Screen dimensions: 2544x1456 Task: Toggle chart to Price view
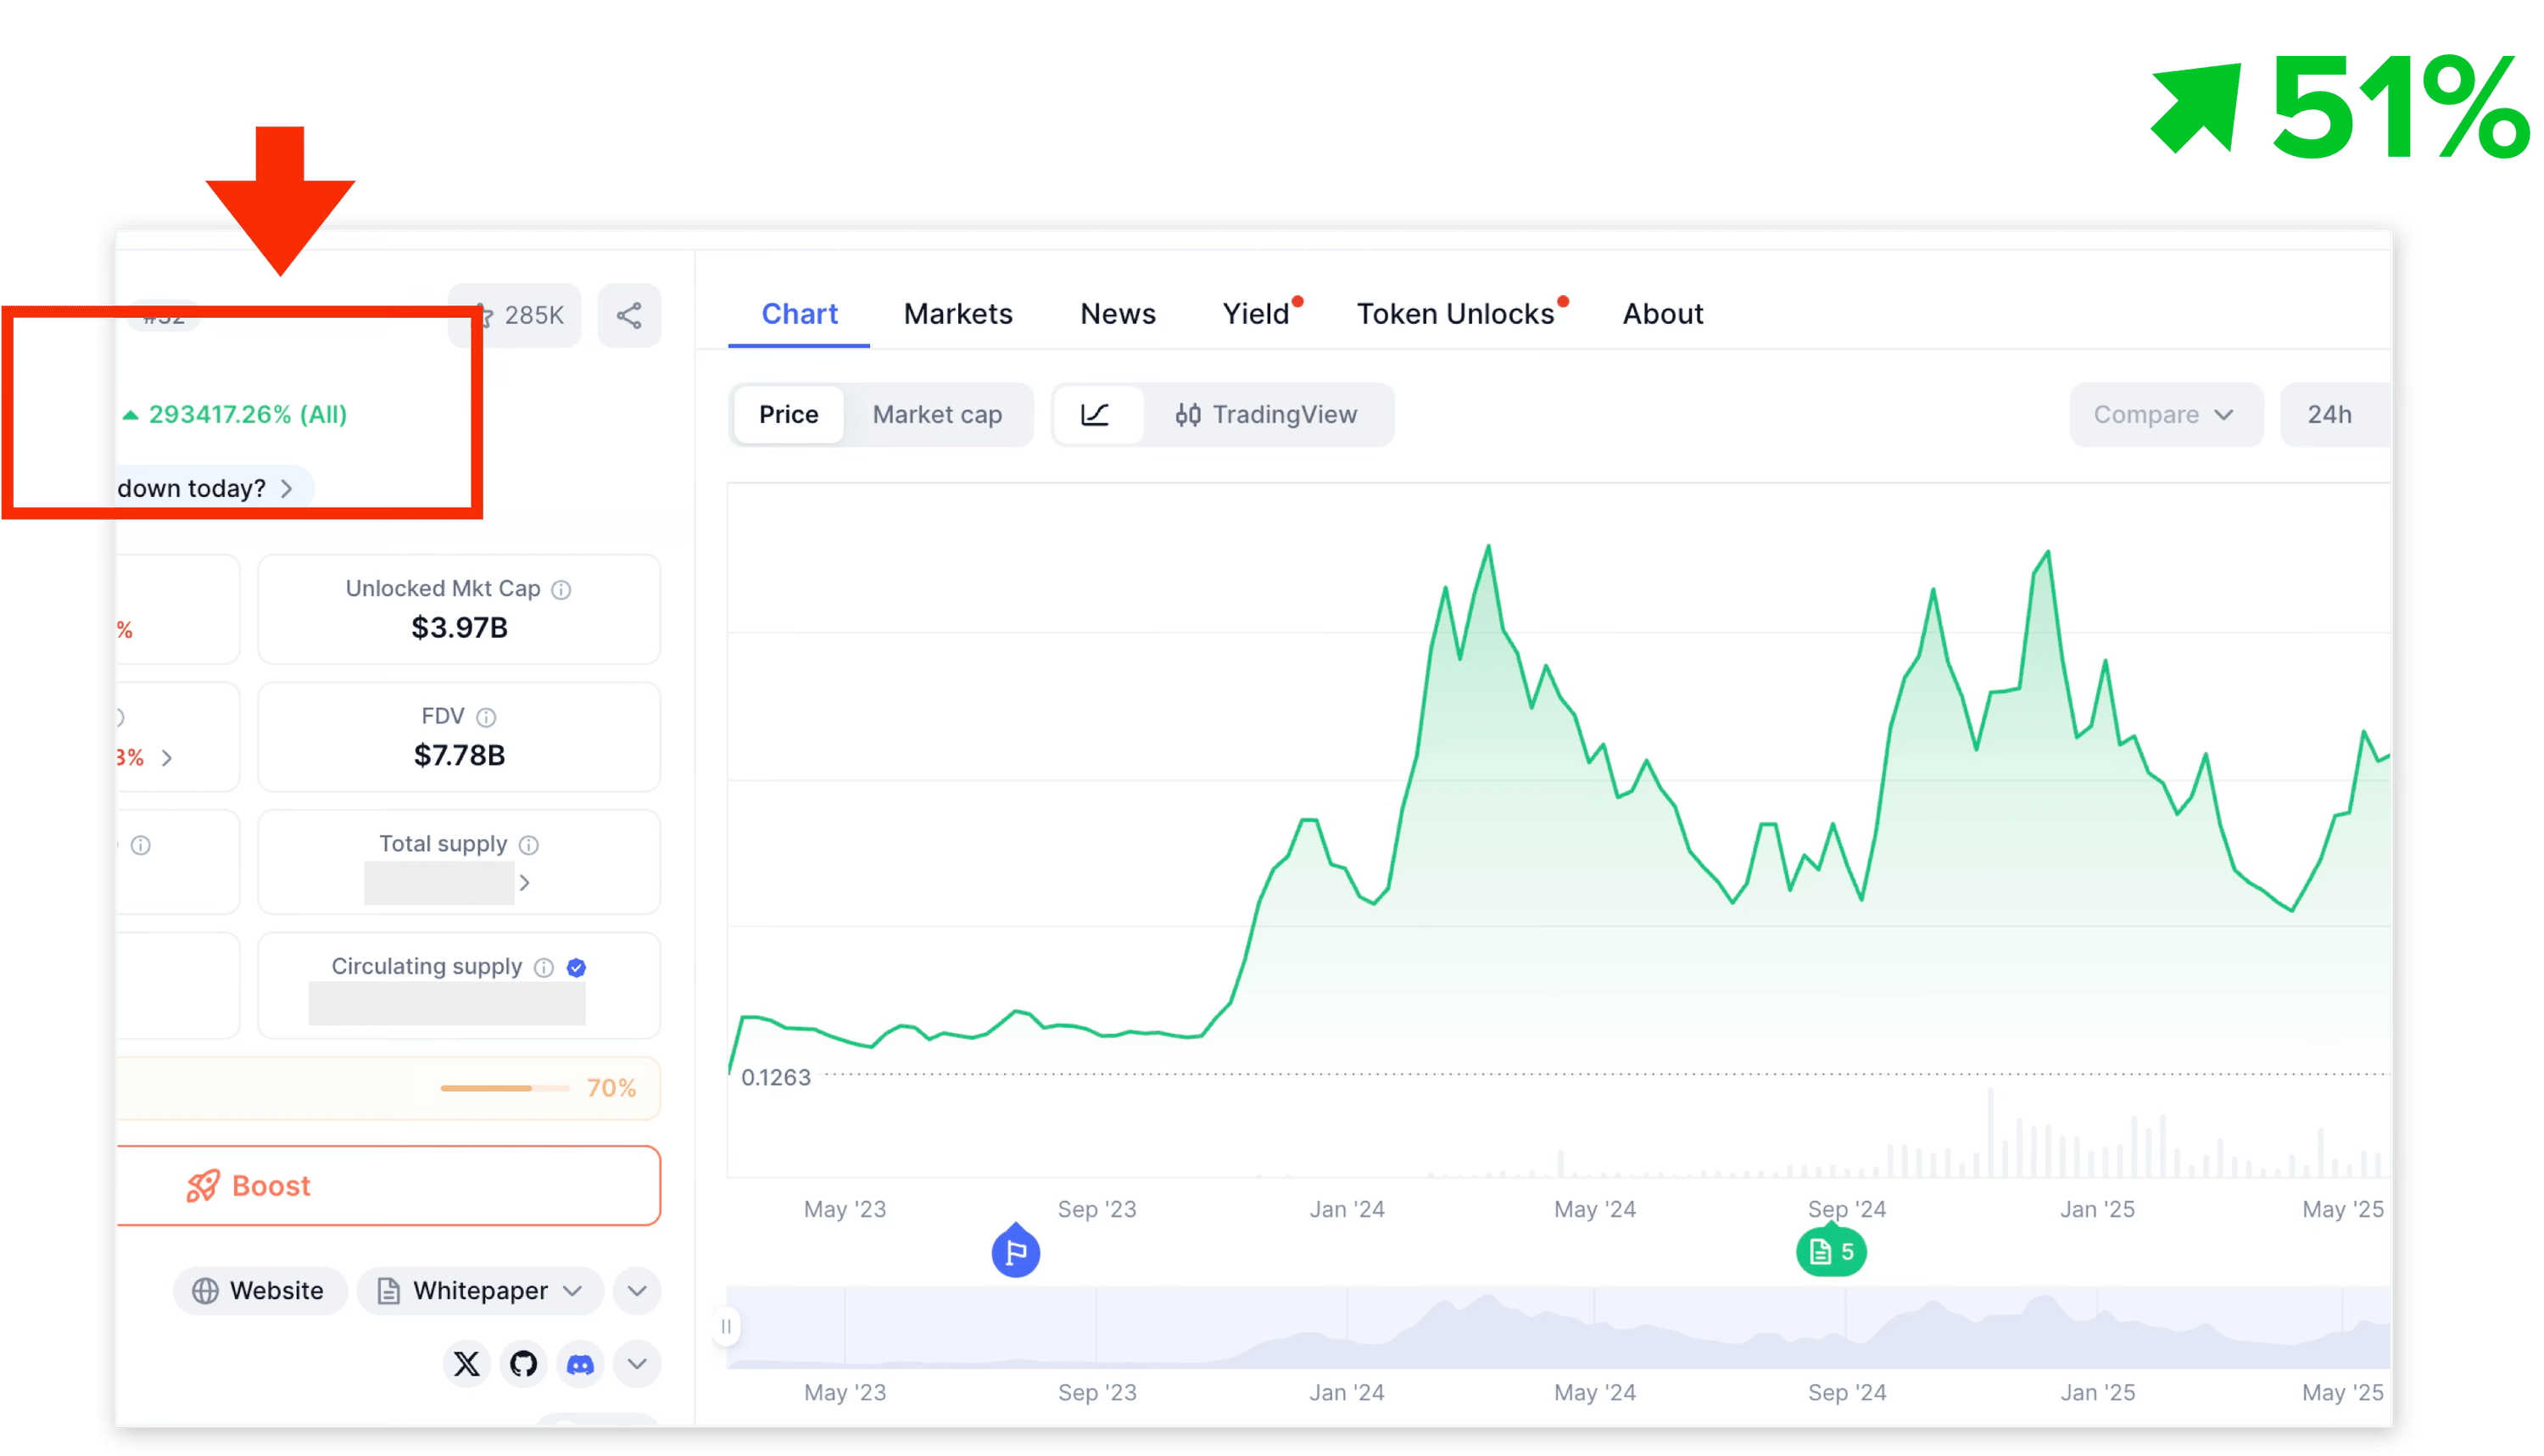[x=789, y=415]
